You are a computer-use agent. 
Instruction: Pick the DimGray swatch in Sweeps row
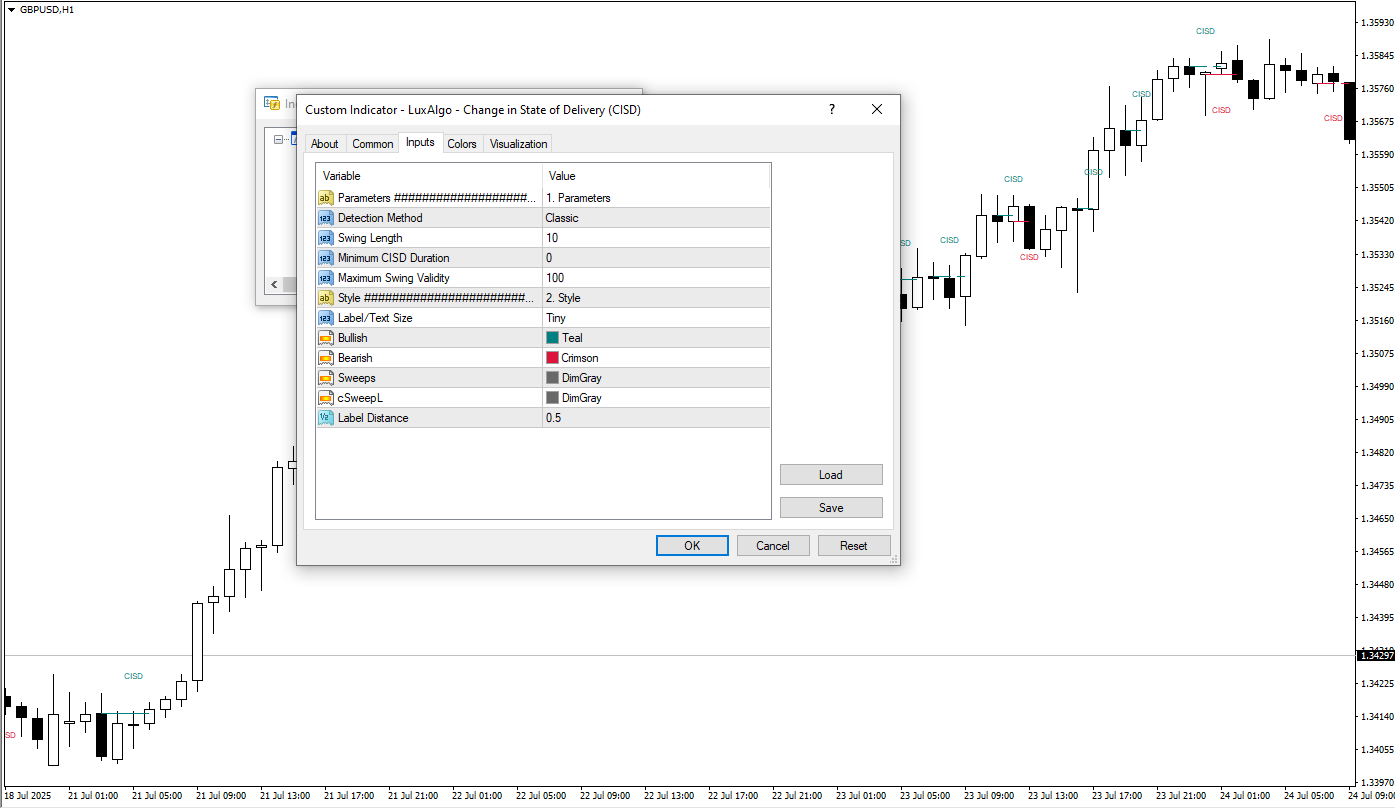tap(552, 378)
